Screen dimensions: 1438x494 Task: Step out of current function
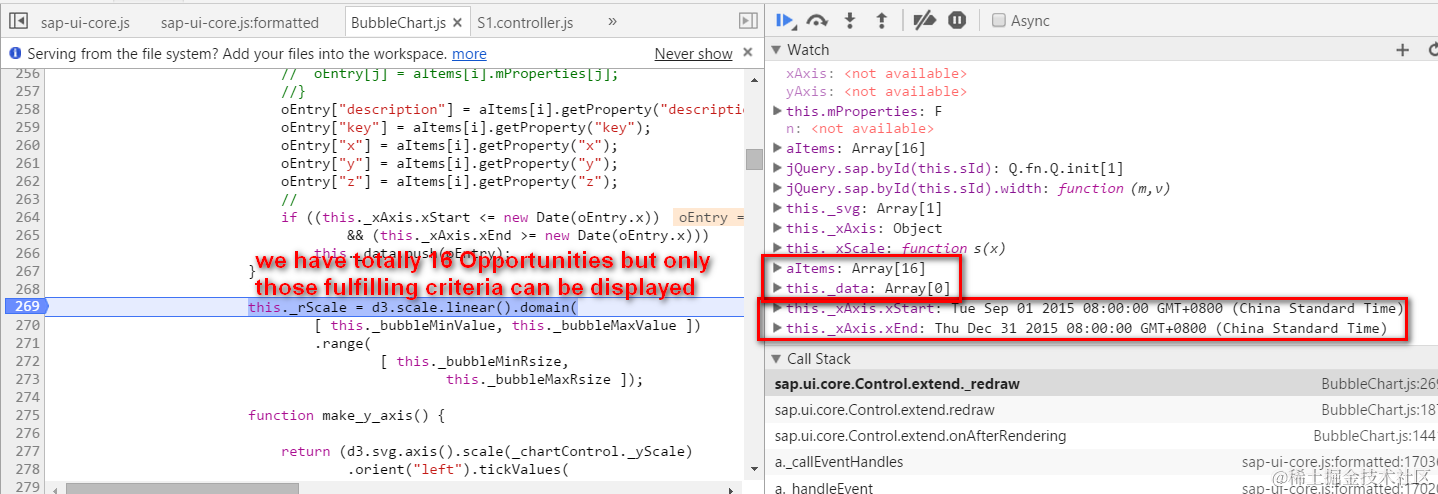tap(881, 20)
